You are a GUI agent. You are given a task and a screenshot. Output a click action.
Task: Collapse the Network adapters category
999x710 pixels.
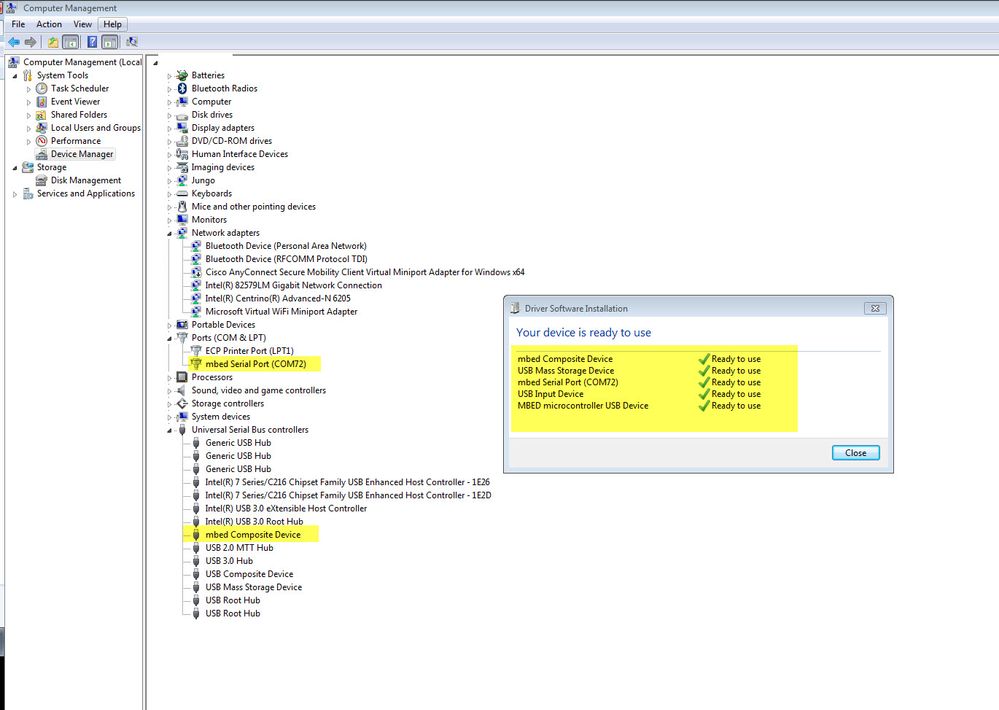[x=169, y=234]
